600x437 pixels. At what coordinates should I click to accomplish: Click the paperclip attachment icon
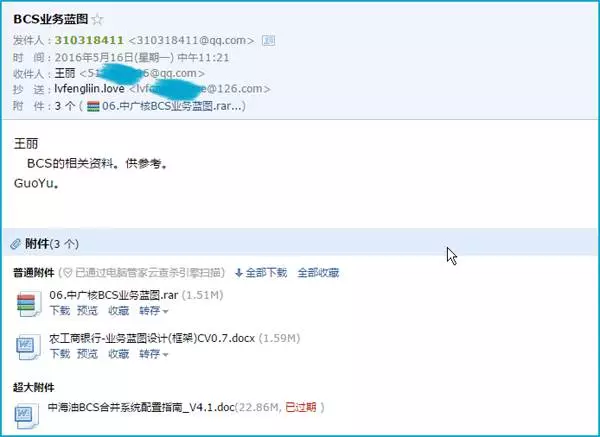(x=15, y=244)
